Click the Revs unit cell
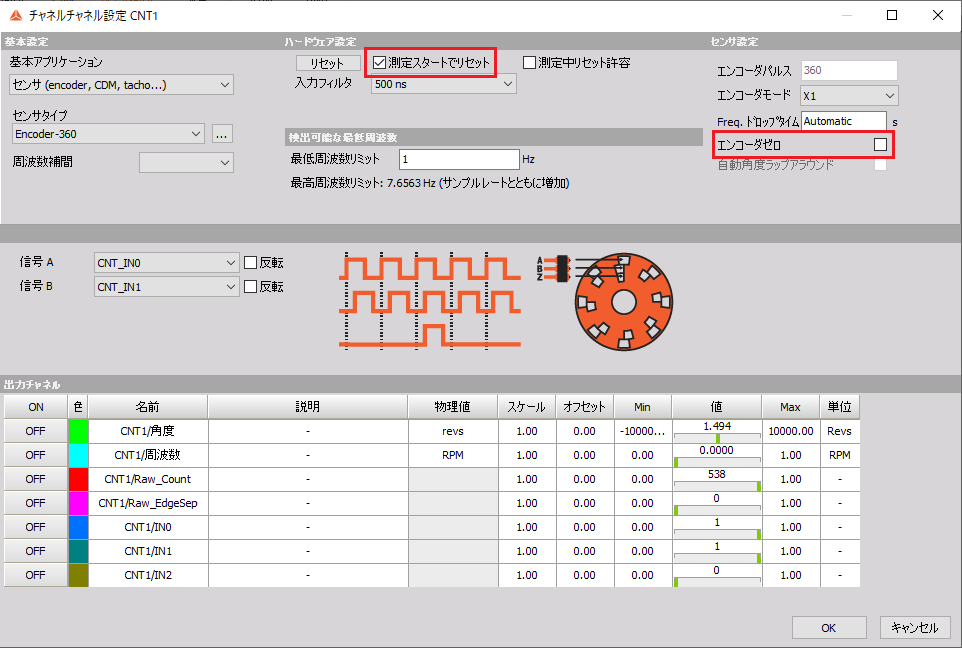 pos(839,431)
